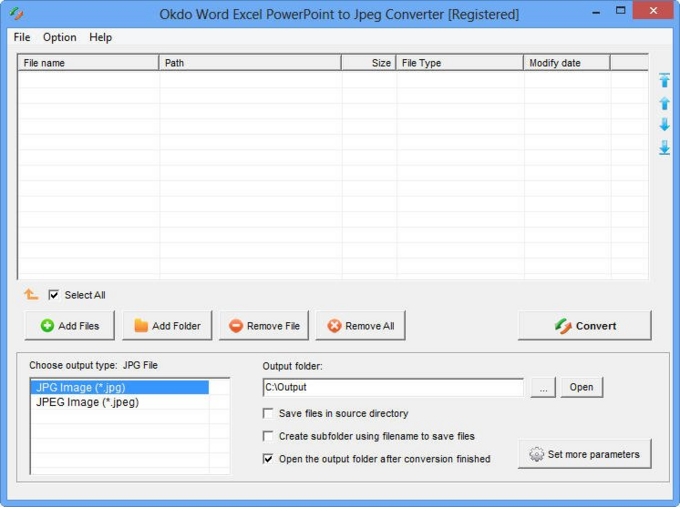This screenshot has height=516, width=680.
Task: Click the move-to-top arrow icon
Action: [664, 80]
